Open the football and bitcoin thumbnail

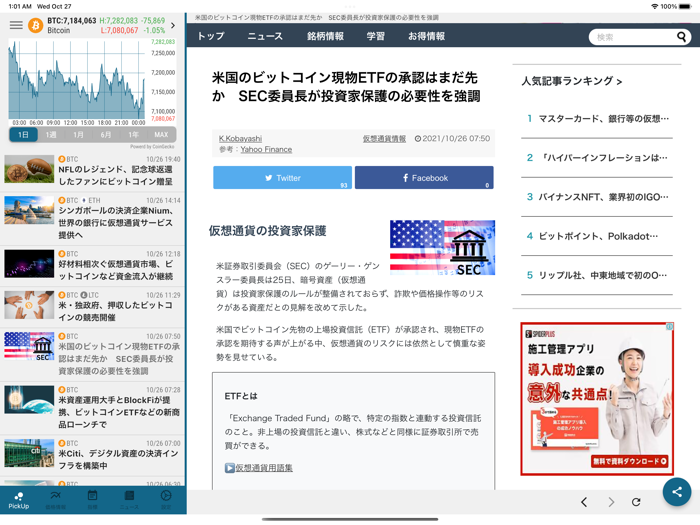29,169
